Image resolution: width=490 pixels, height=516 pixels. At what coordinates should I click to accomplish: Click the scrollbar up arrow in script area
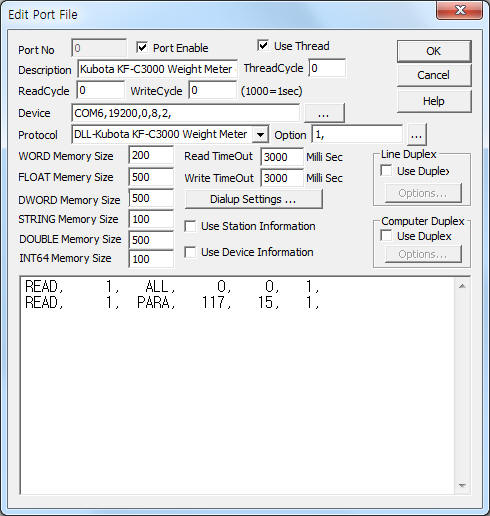tap(462, 286)
